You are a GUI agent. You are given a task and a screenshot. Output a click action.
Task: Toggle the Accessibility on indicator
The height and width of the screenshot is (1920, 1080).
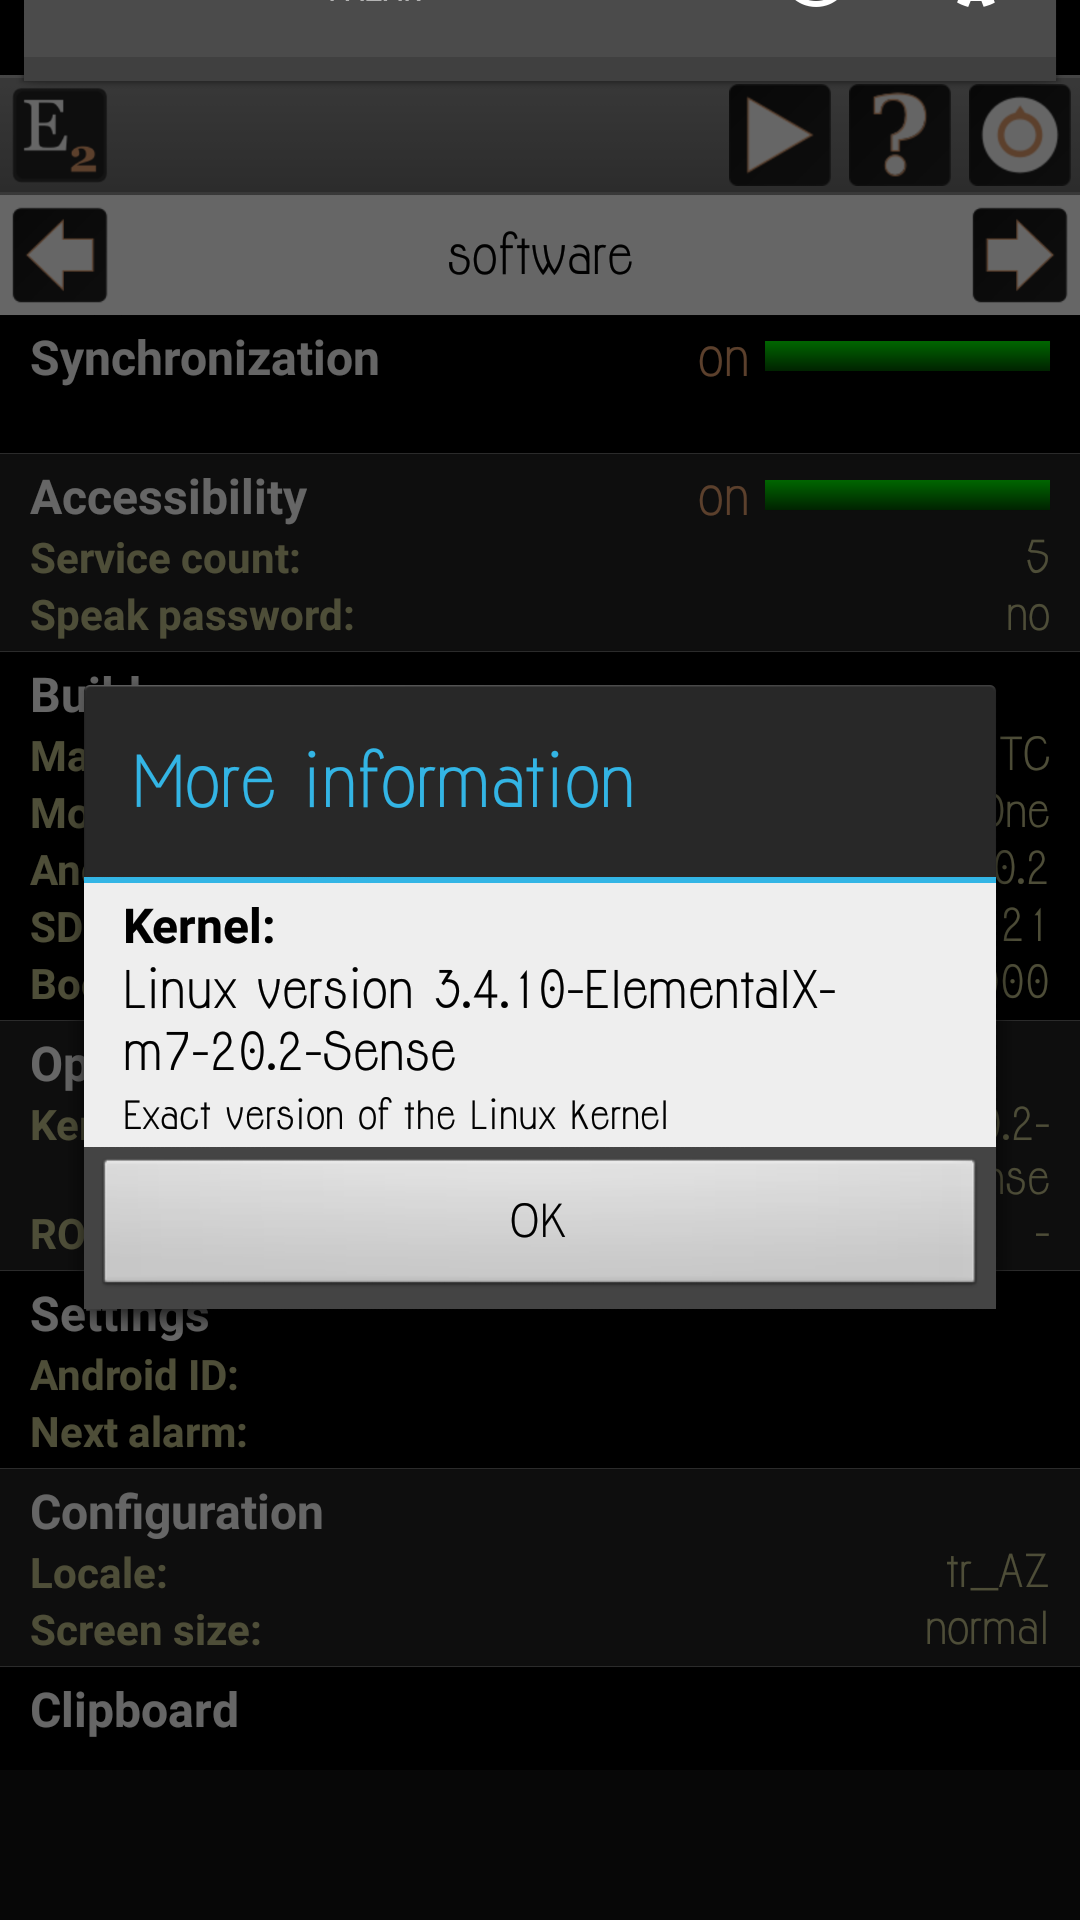(x=723, y=499)
